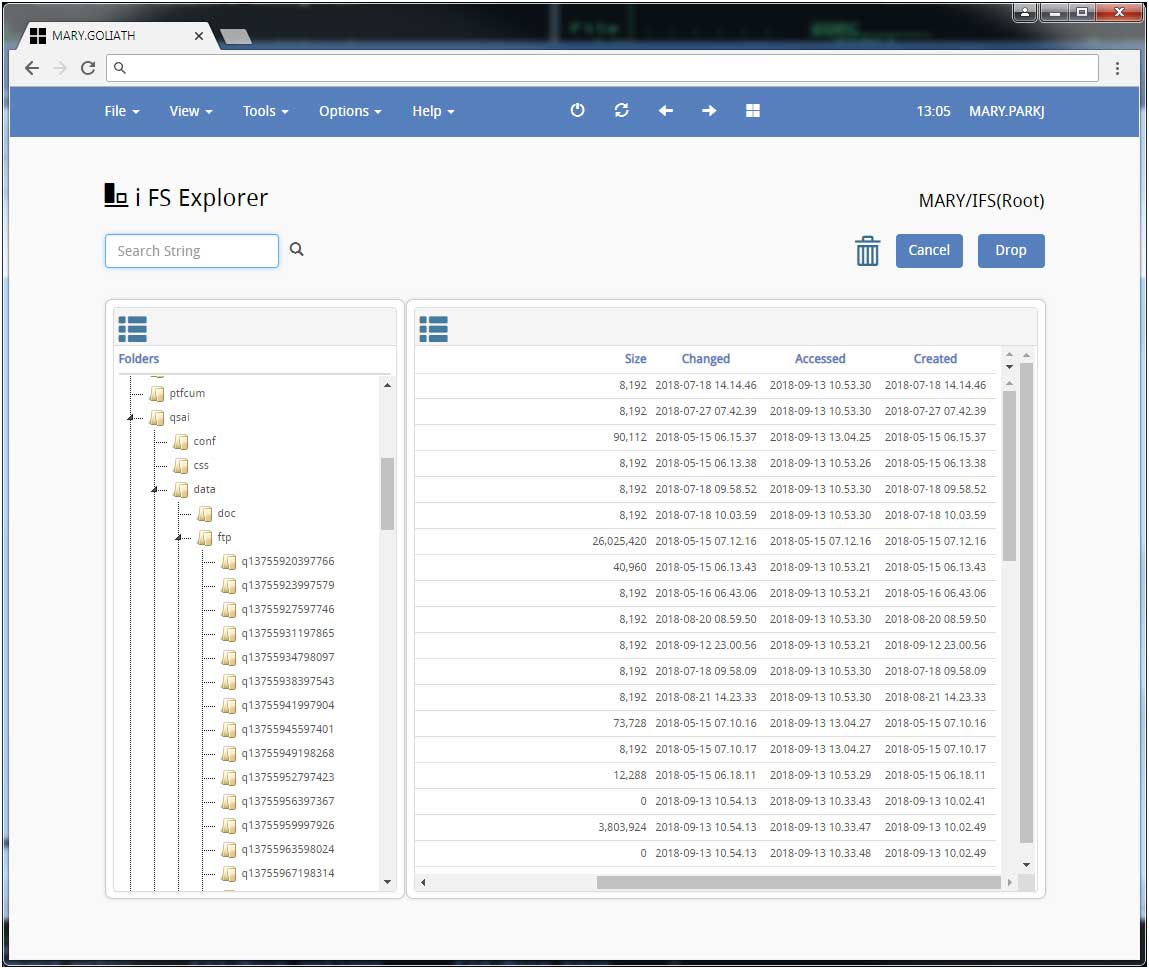Click the blue toolbar's left arrow icon
Image resolution: width=1149 pixels, height=969 pixels.
coord(665,111)
